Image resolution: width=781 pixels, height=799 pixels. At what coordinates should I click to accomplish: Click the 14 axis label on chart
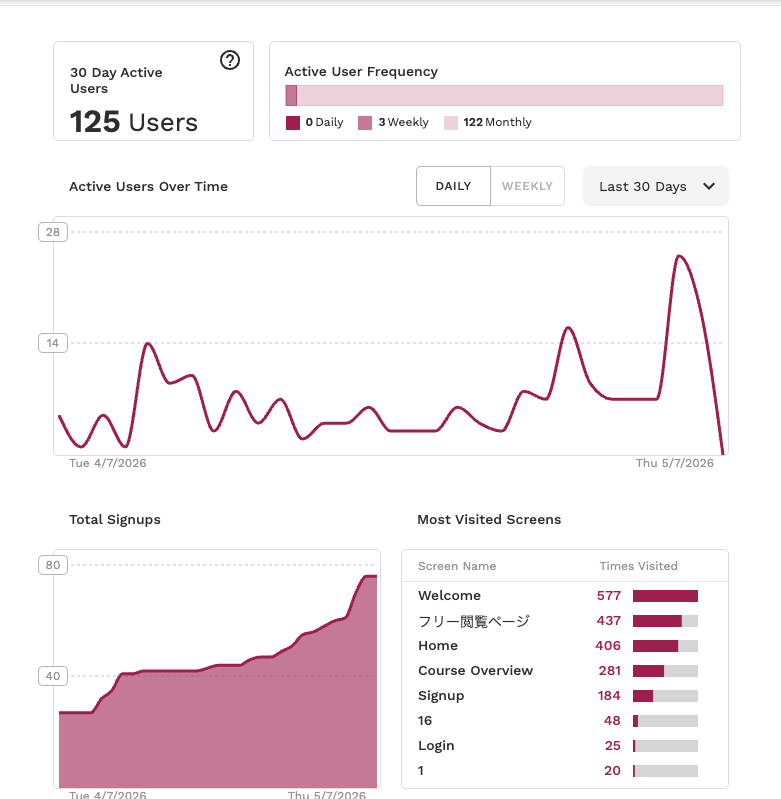point(53,343)
